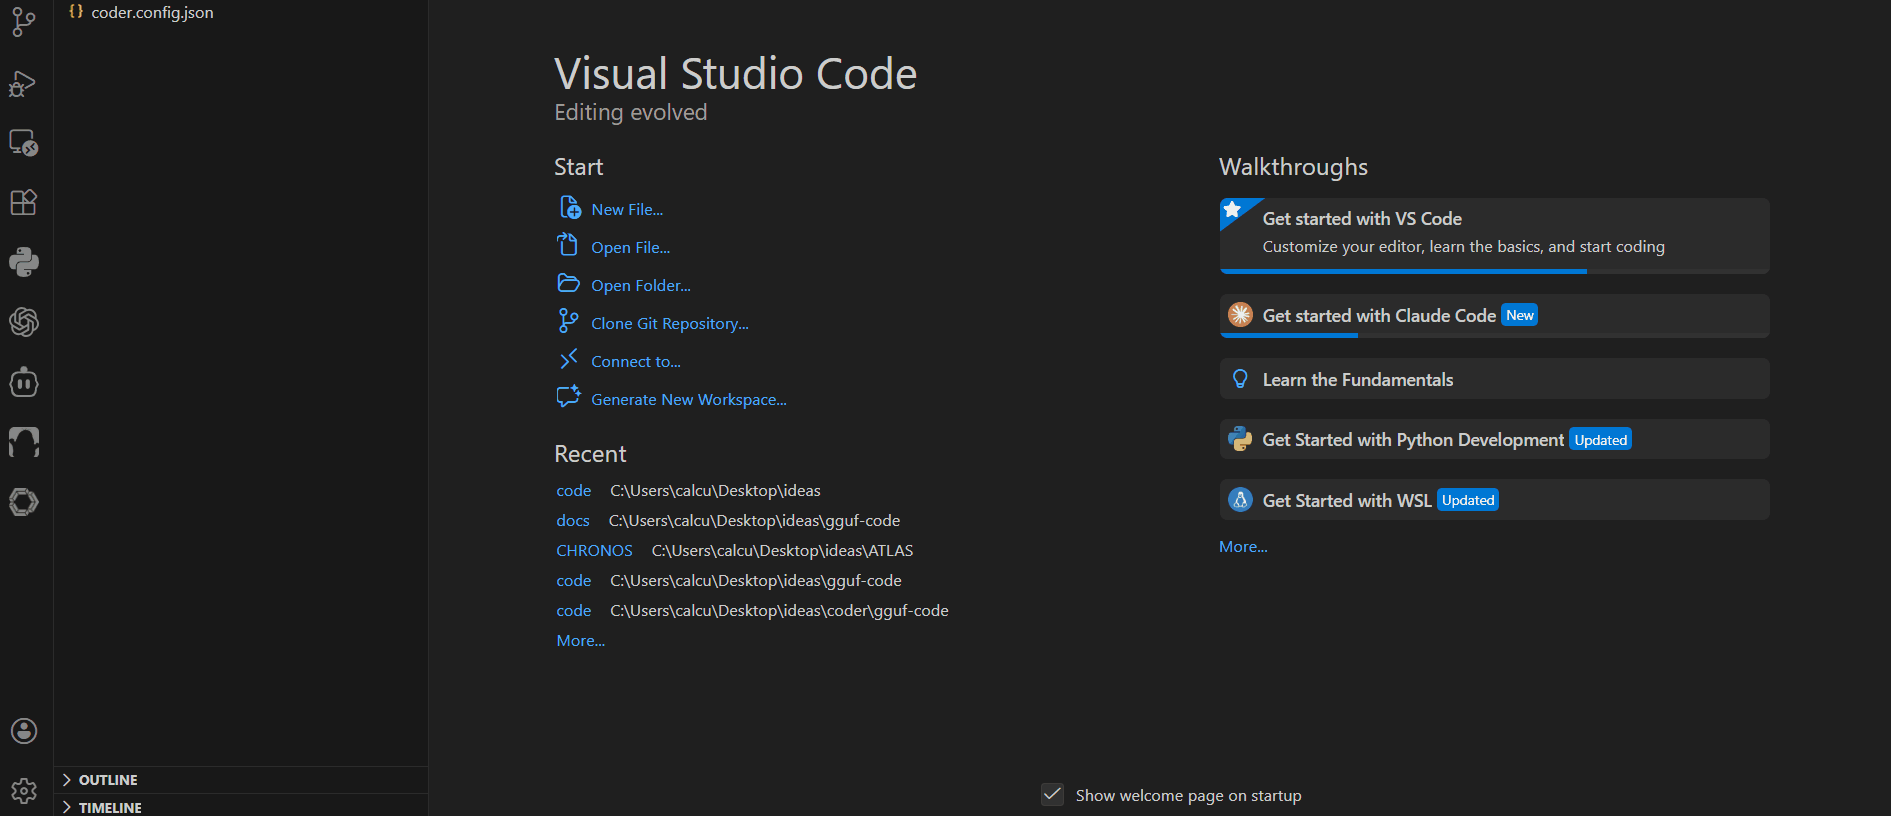
Task: Click the New File icon
Action: point(570,208)
